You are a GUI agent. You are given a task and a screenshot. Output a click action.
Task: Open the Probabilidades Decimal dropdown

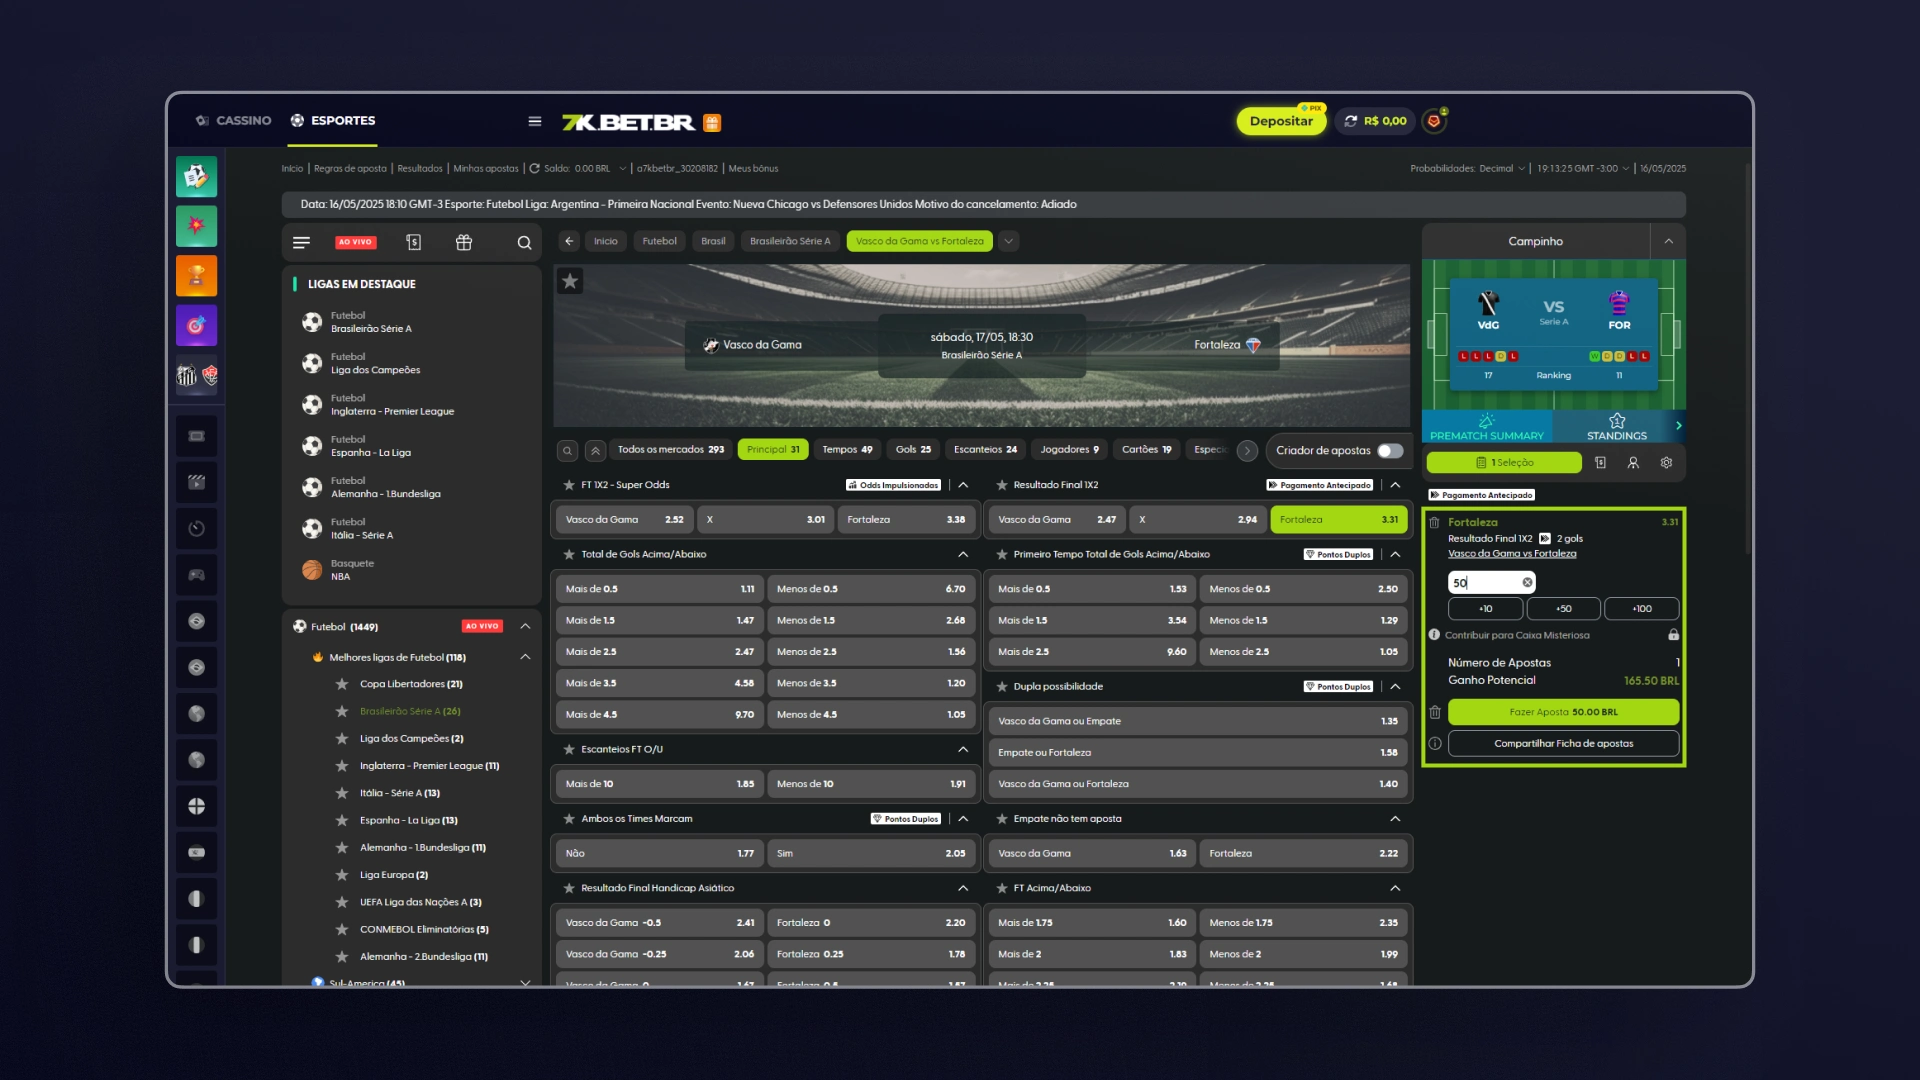click(1468, 169)
